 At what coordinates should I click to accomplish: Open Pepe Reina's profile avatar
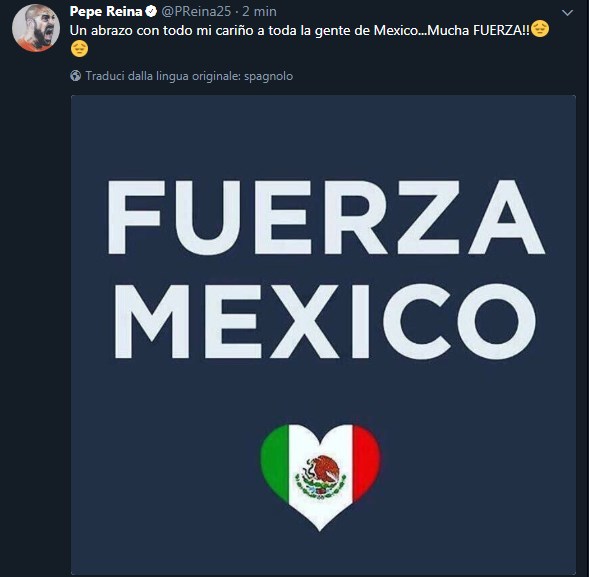[36, 28]
